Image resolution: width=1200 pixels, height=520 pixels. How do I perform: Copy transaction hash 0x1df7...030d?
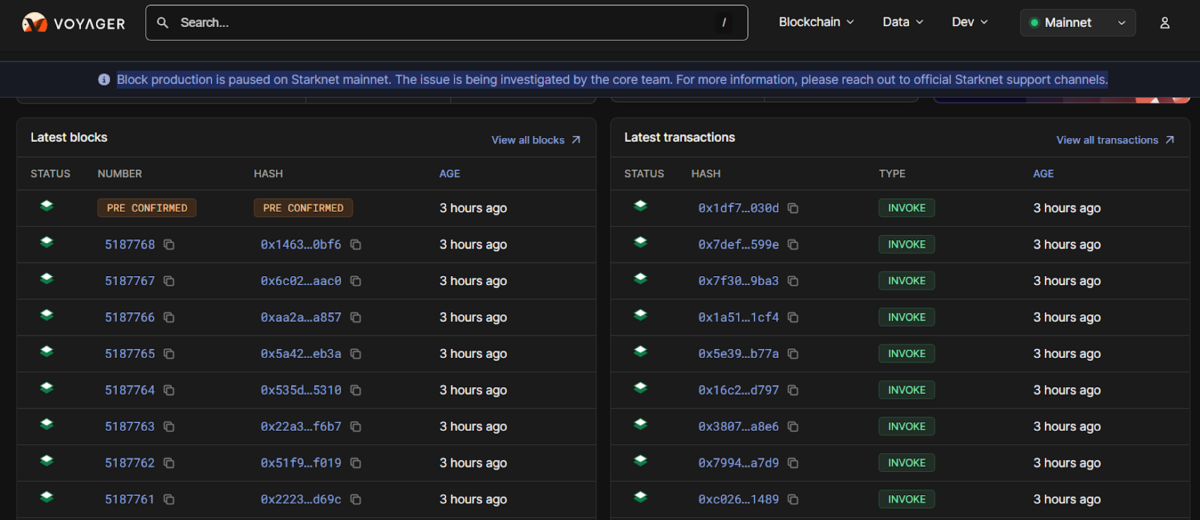click(793, 208)
